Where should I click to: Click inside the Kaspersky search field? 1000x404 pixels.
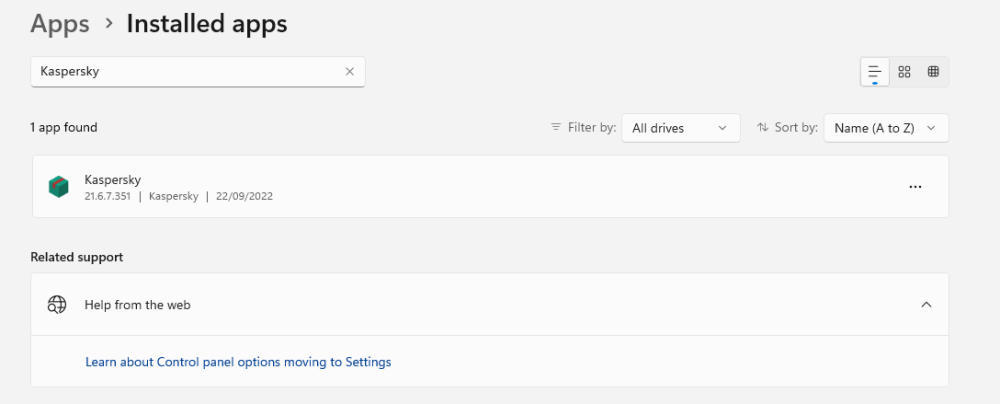point(185,72)
